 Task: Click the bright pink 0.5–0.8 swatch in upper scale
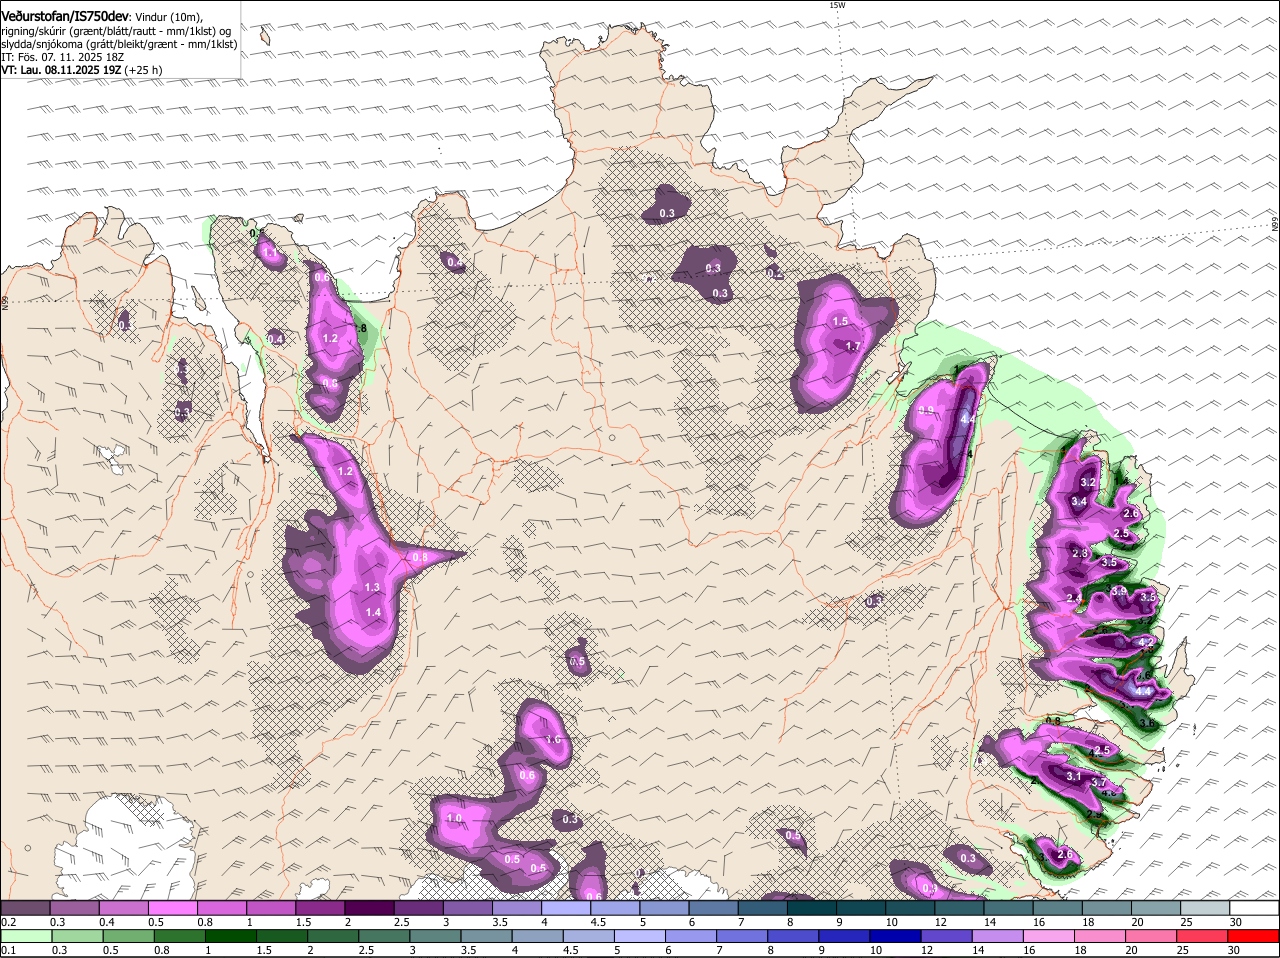pos(172,907)
